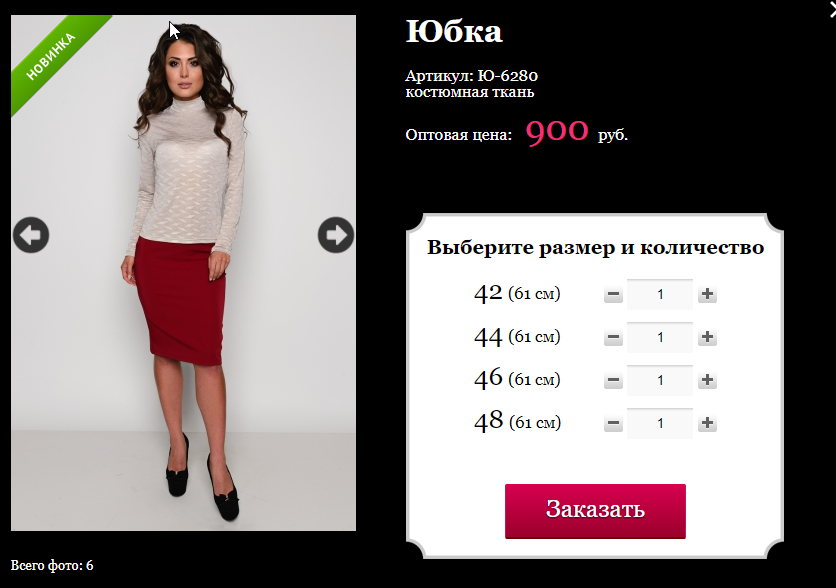Click the green Новинка ribbon badge

tap(53, 56)
